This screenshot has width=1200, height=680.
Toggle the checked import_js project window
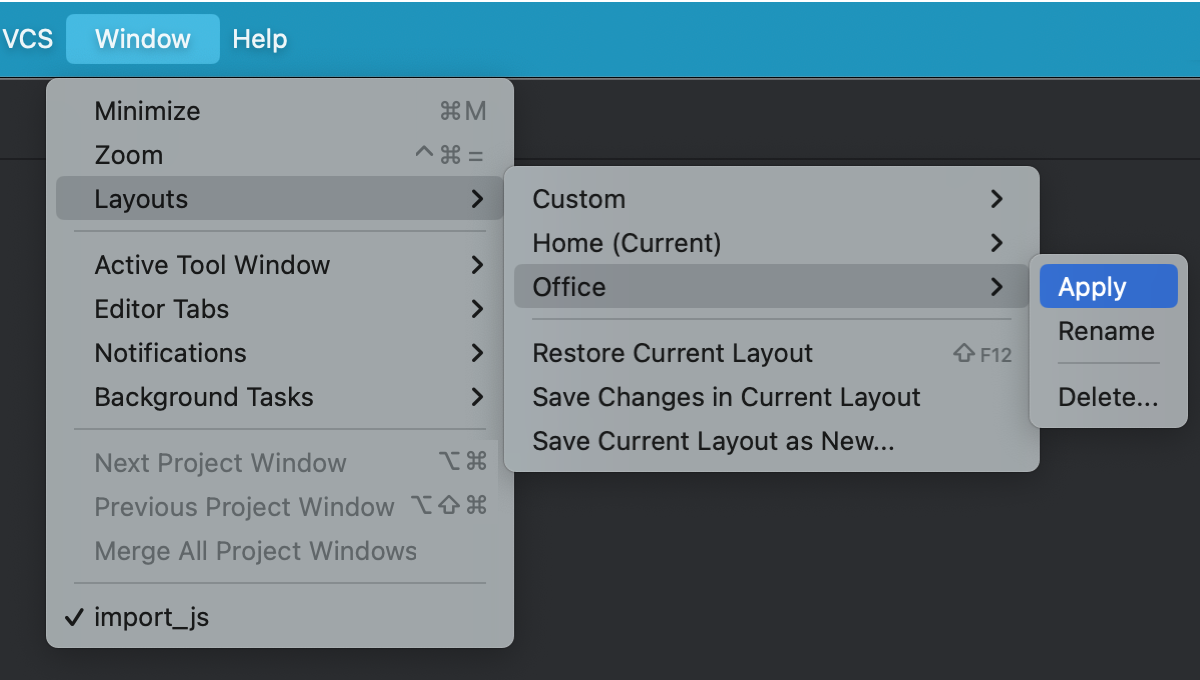click(151, 617)
